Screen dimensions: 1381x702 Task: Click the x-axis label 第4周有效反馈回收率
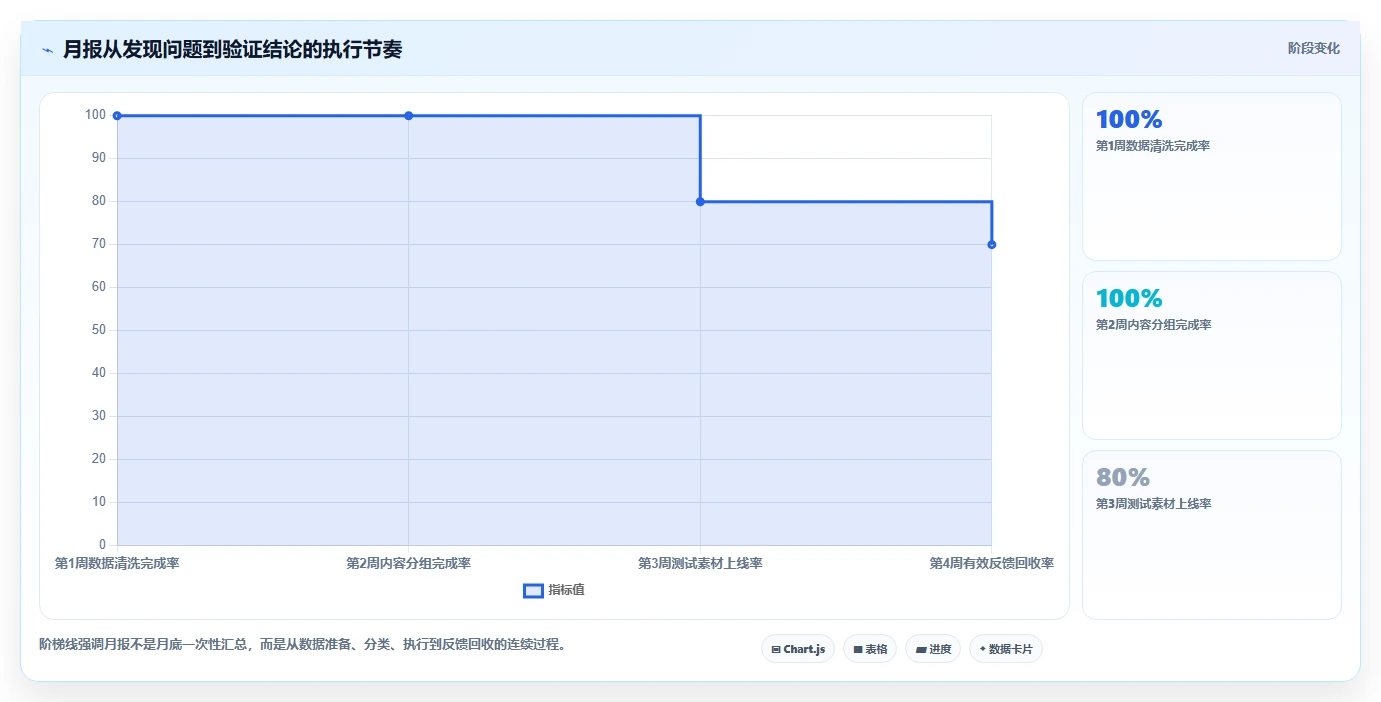pyautogui.click(x=991, y=564)
